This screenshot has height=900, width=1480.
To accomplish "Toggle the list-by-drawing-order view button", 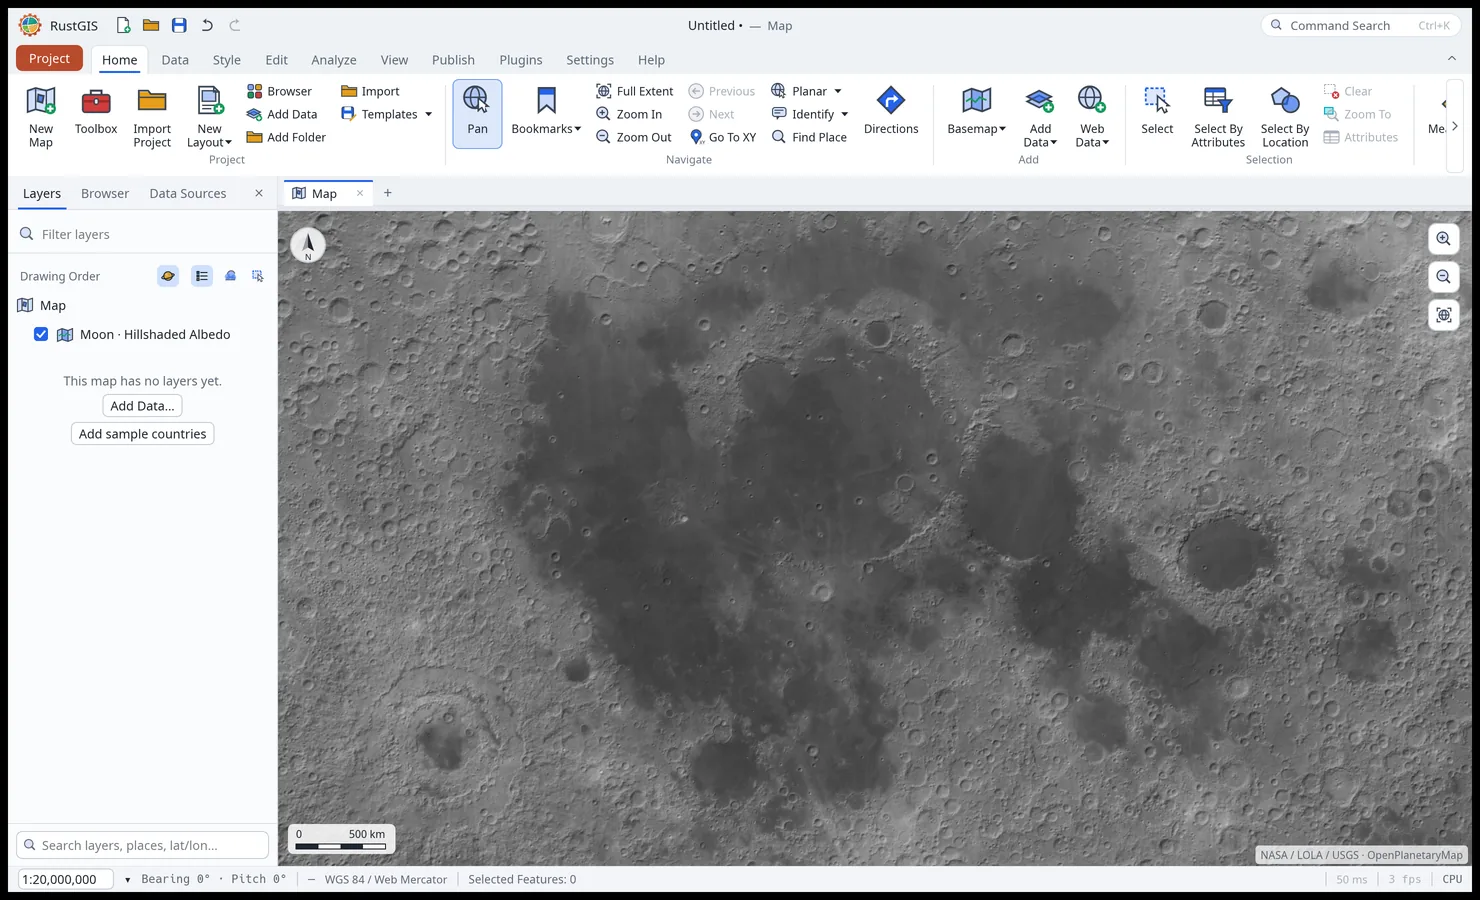I will (x=202, y=276).
